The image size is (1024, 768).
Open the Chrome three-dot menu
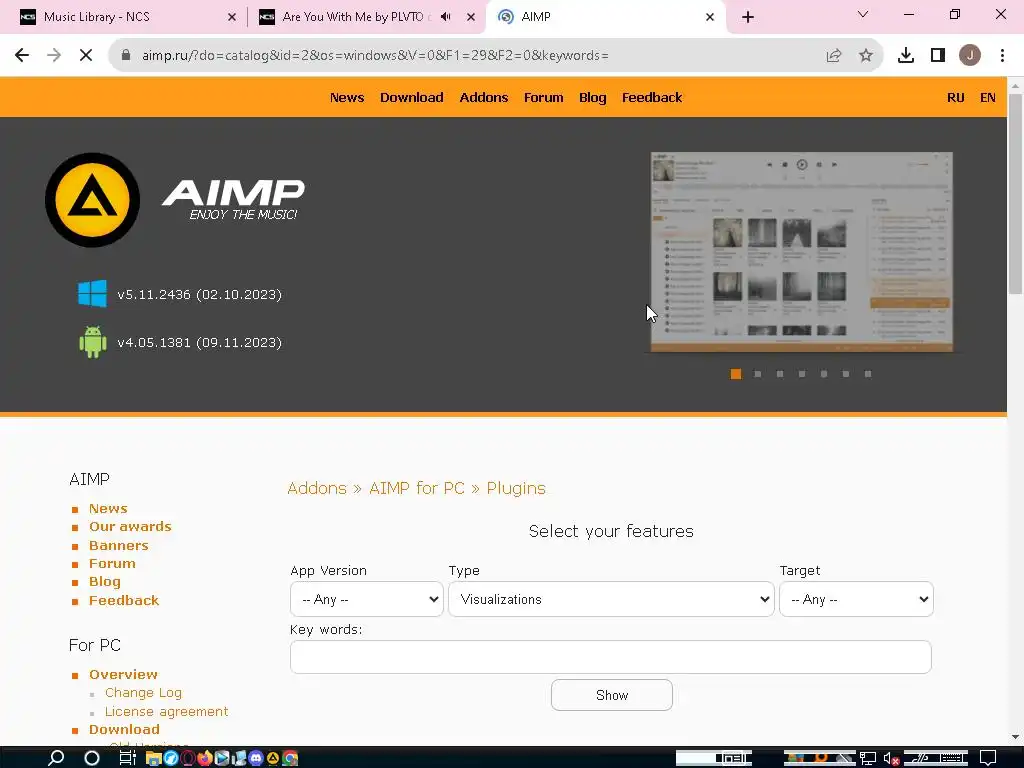tap(1002, 56)
